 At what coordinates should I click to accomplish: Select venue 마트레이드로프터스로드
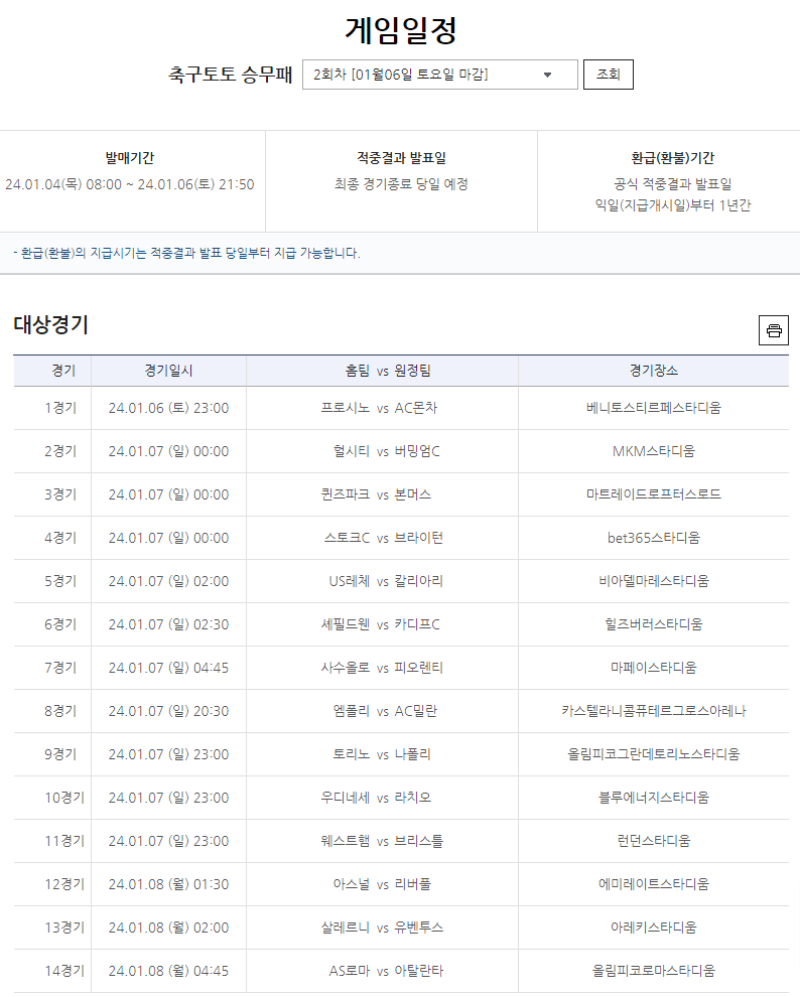click(654, 495)
